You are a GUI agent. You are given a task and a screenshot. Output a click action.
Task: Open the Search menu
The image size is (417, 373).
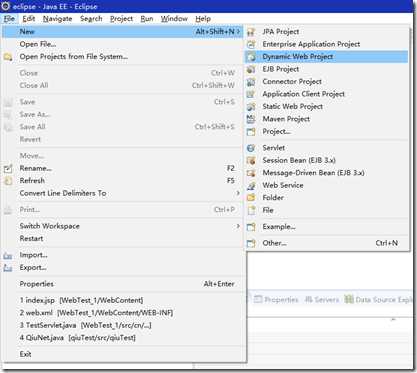pos(91,19)
